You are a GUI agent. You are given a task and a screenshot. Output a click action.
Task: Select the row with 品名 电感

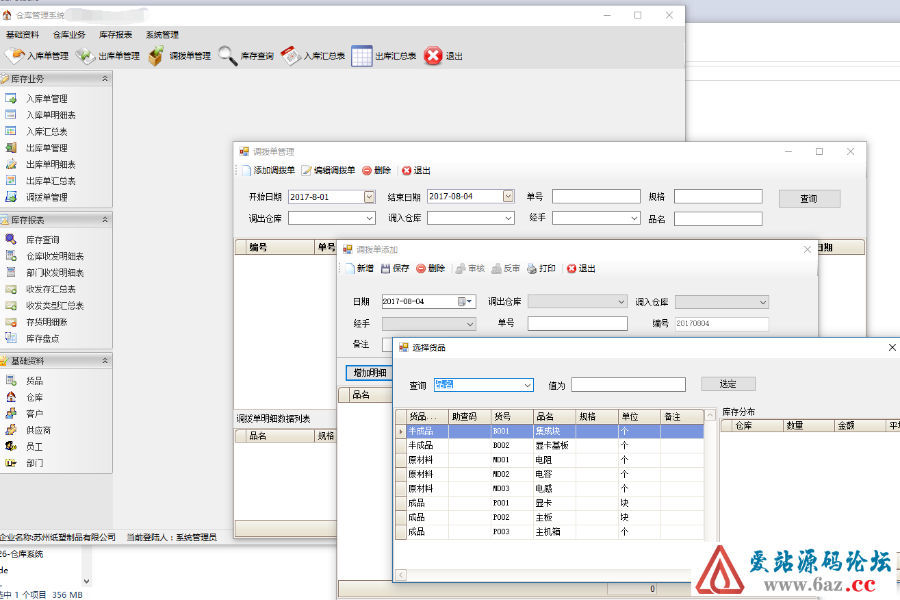(550, 489)
